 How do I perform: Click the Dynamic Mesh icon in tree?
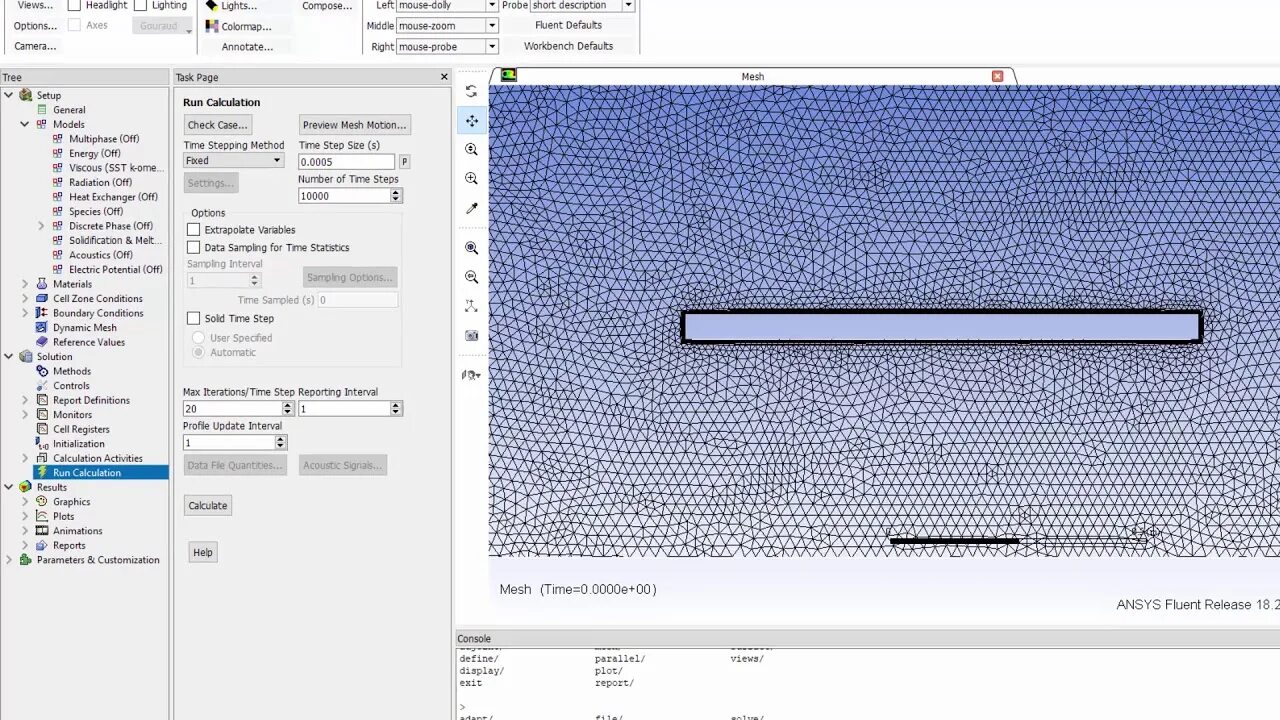pos(42,327)
